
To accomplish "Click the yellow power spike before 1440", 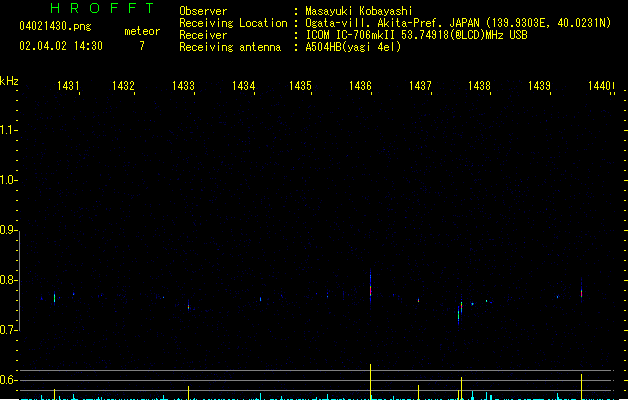I will point(581,387).
